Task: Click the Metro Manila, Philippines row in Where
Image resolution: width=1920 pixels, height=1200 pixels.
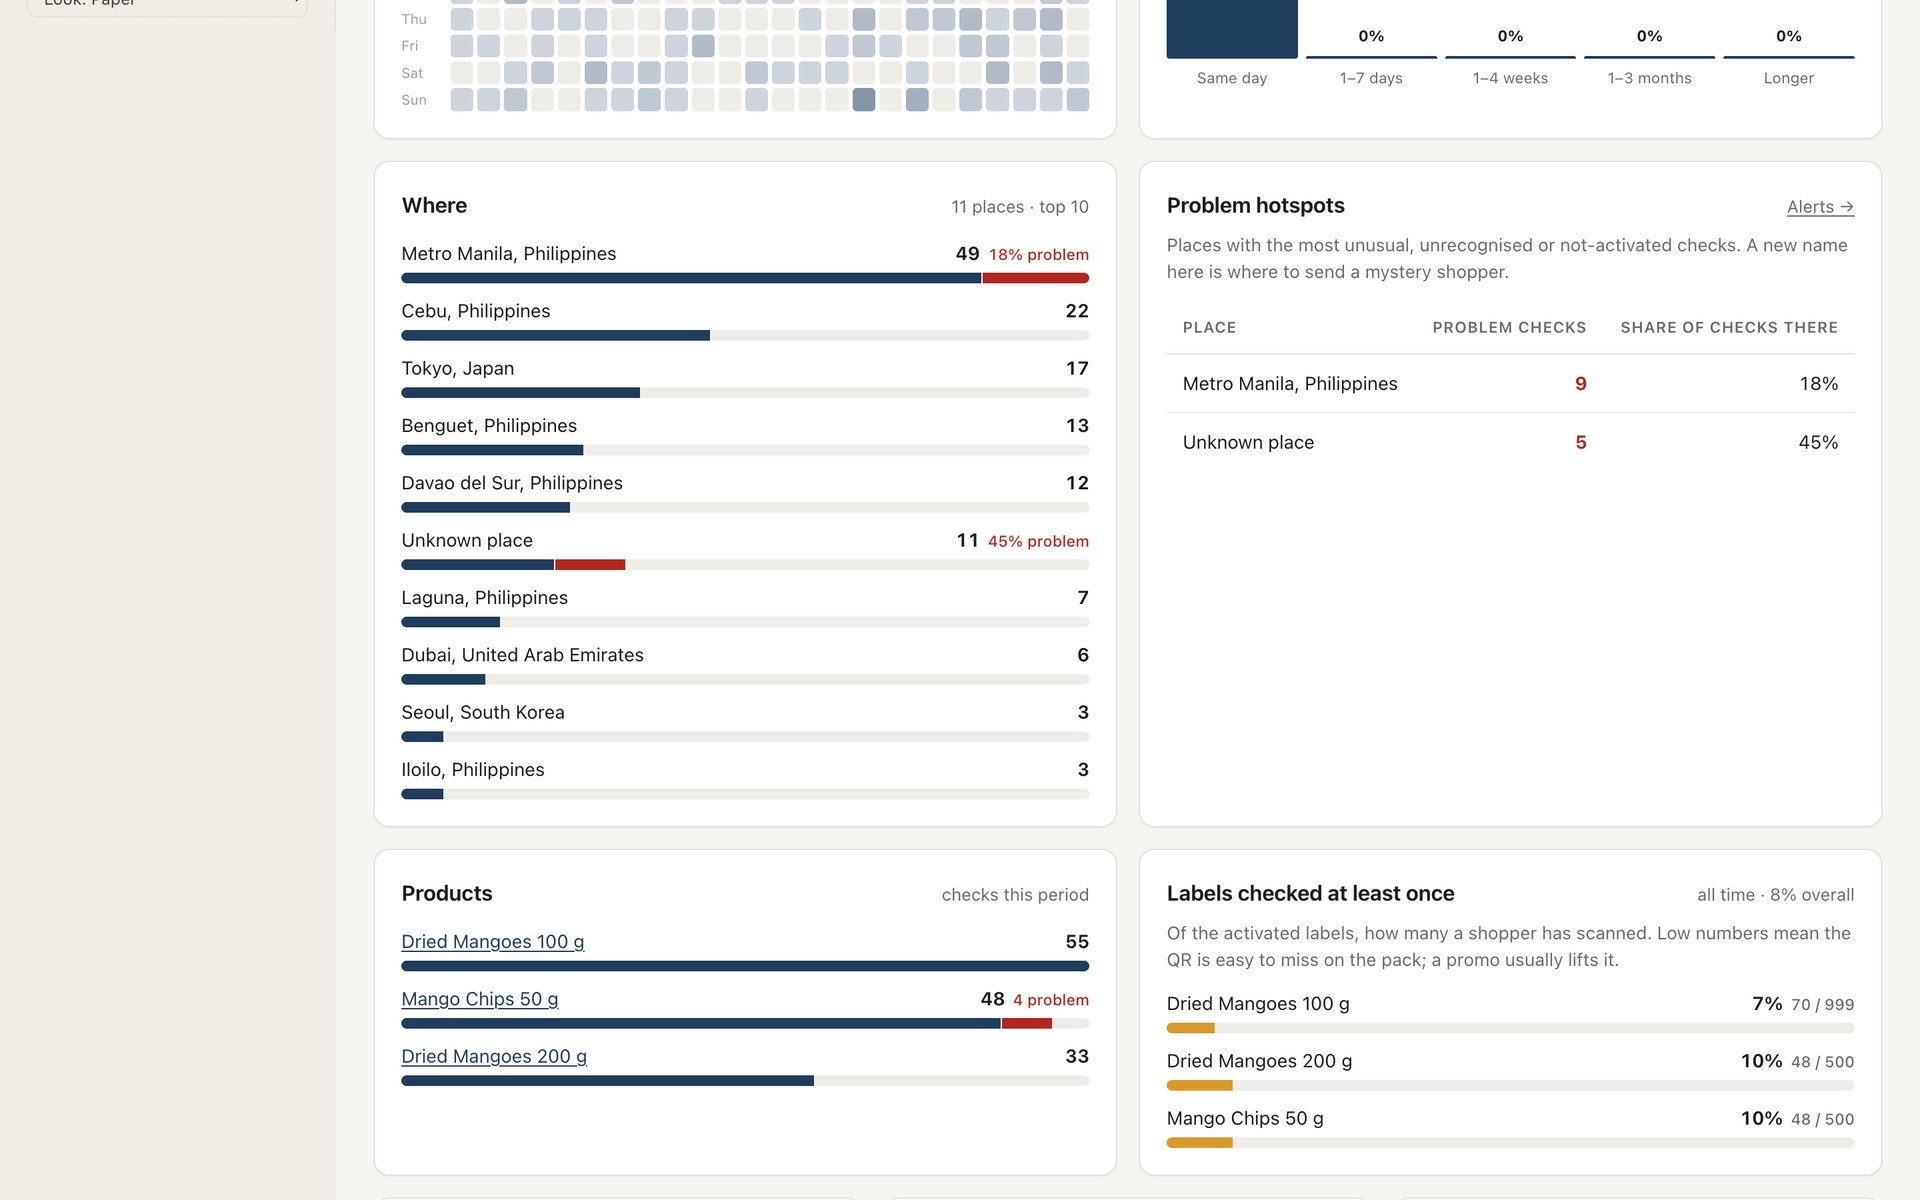Action: [x=745, y=264]
